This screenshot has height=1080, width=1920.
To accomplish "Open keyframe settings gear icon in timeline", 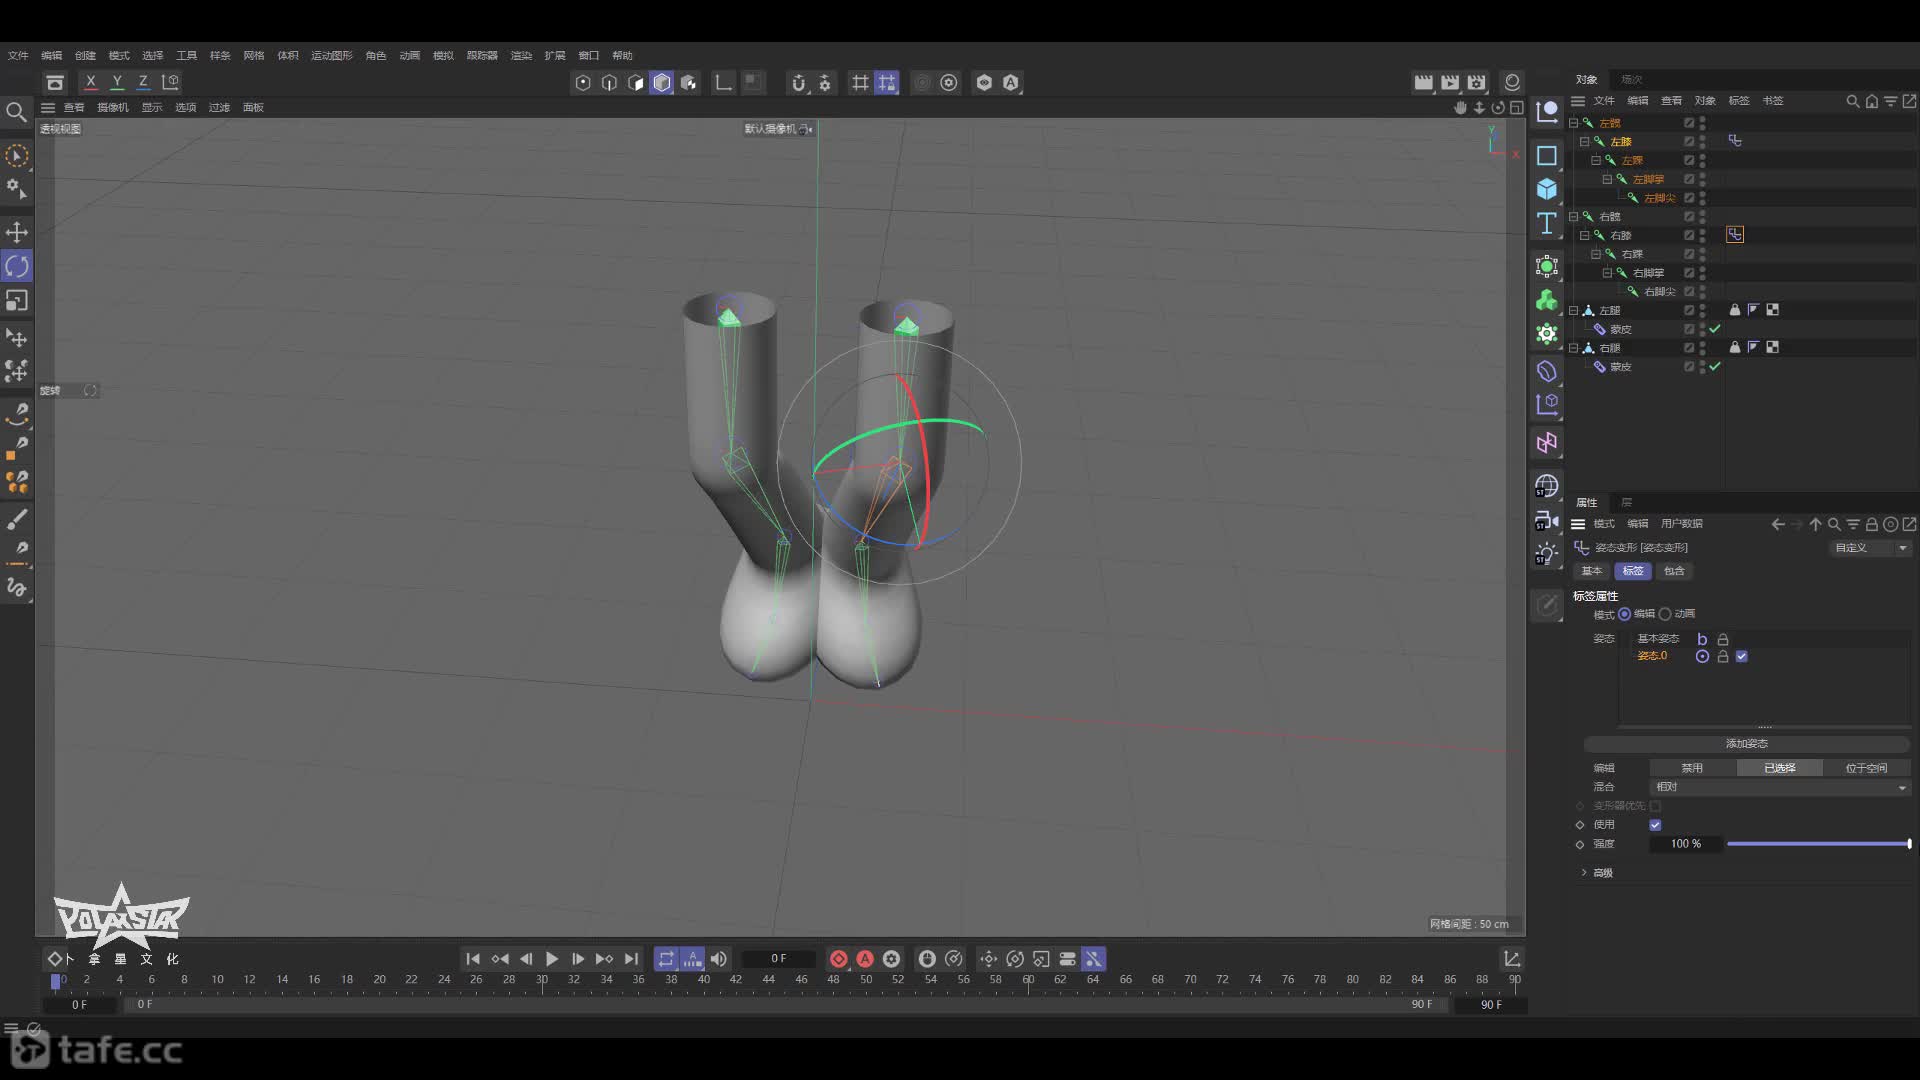I will (892, 959).
